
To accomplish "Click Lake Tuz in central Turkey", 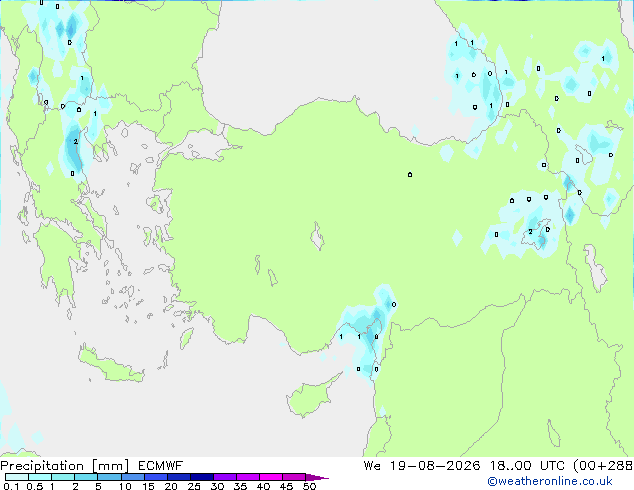I will click(x=317, y=237).
